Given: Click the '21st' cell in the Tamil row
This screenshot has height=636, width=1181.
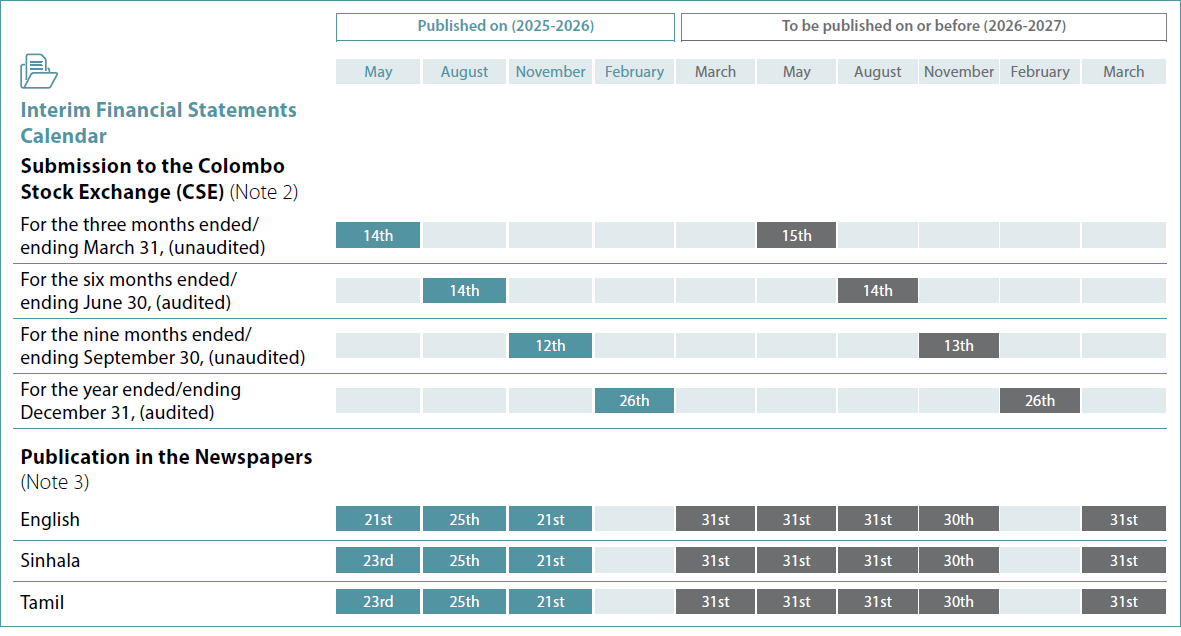Looking at the screenshot, I should point(550,601).
